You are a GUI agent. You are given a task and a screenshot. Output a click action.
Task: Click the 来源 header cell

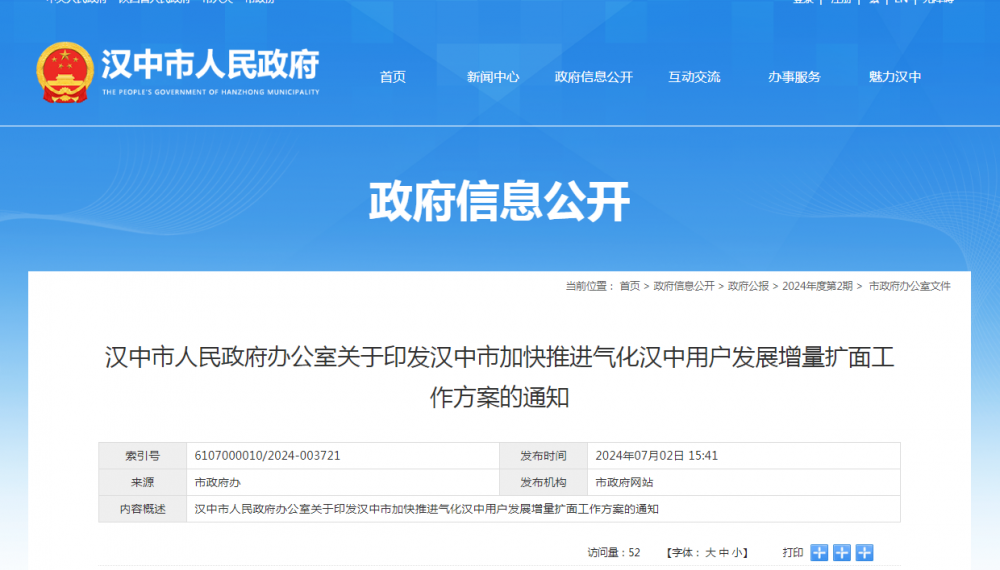(142, 483)
